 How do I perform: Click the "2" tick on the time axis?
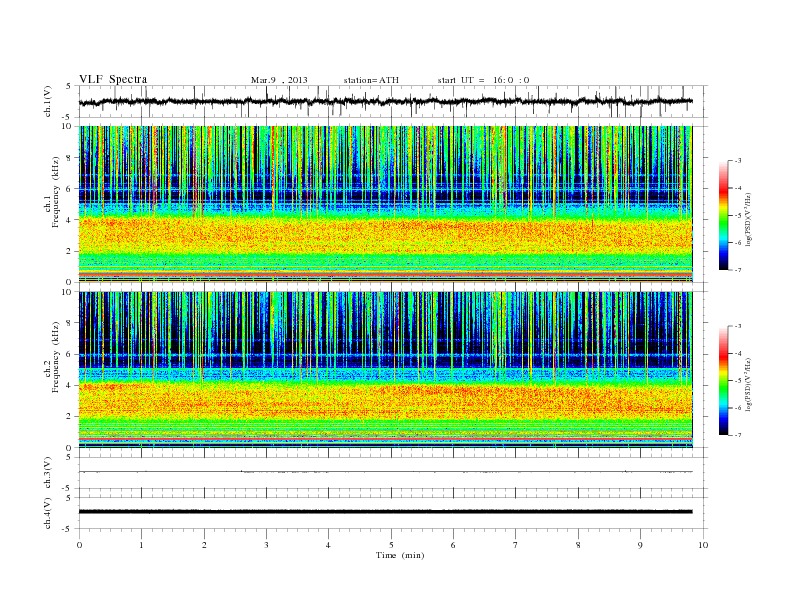[204, 545]
